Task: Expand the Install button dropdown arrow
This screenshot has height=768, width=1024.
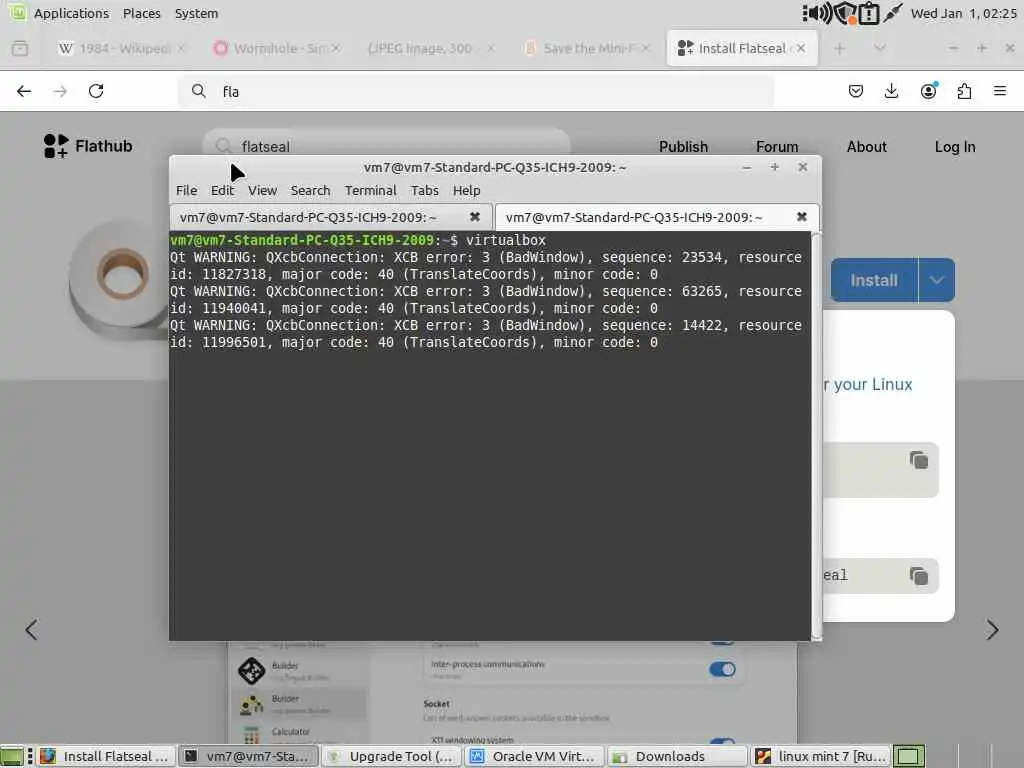Action: click(x=936, y=280)
